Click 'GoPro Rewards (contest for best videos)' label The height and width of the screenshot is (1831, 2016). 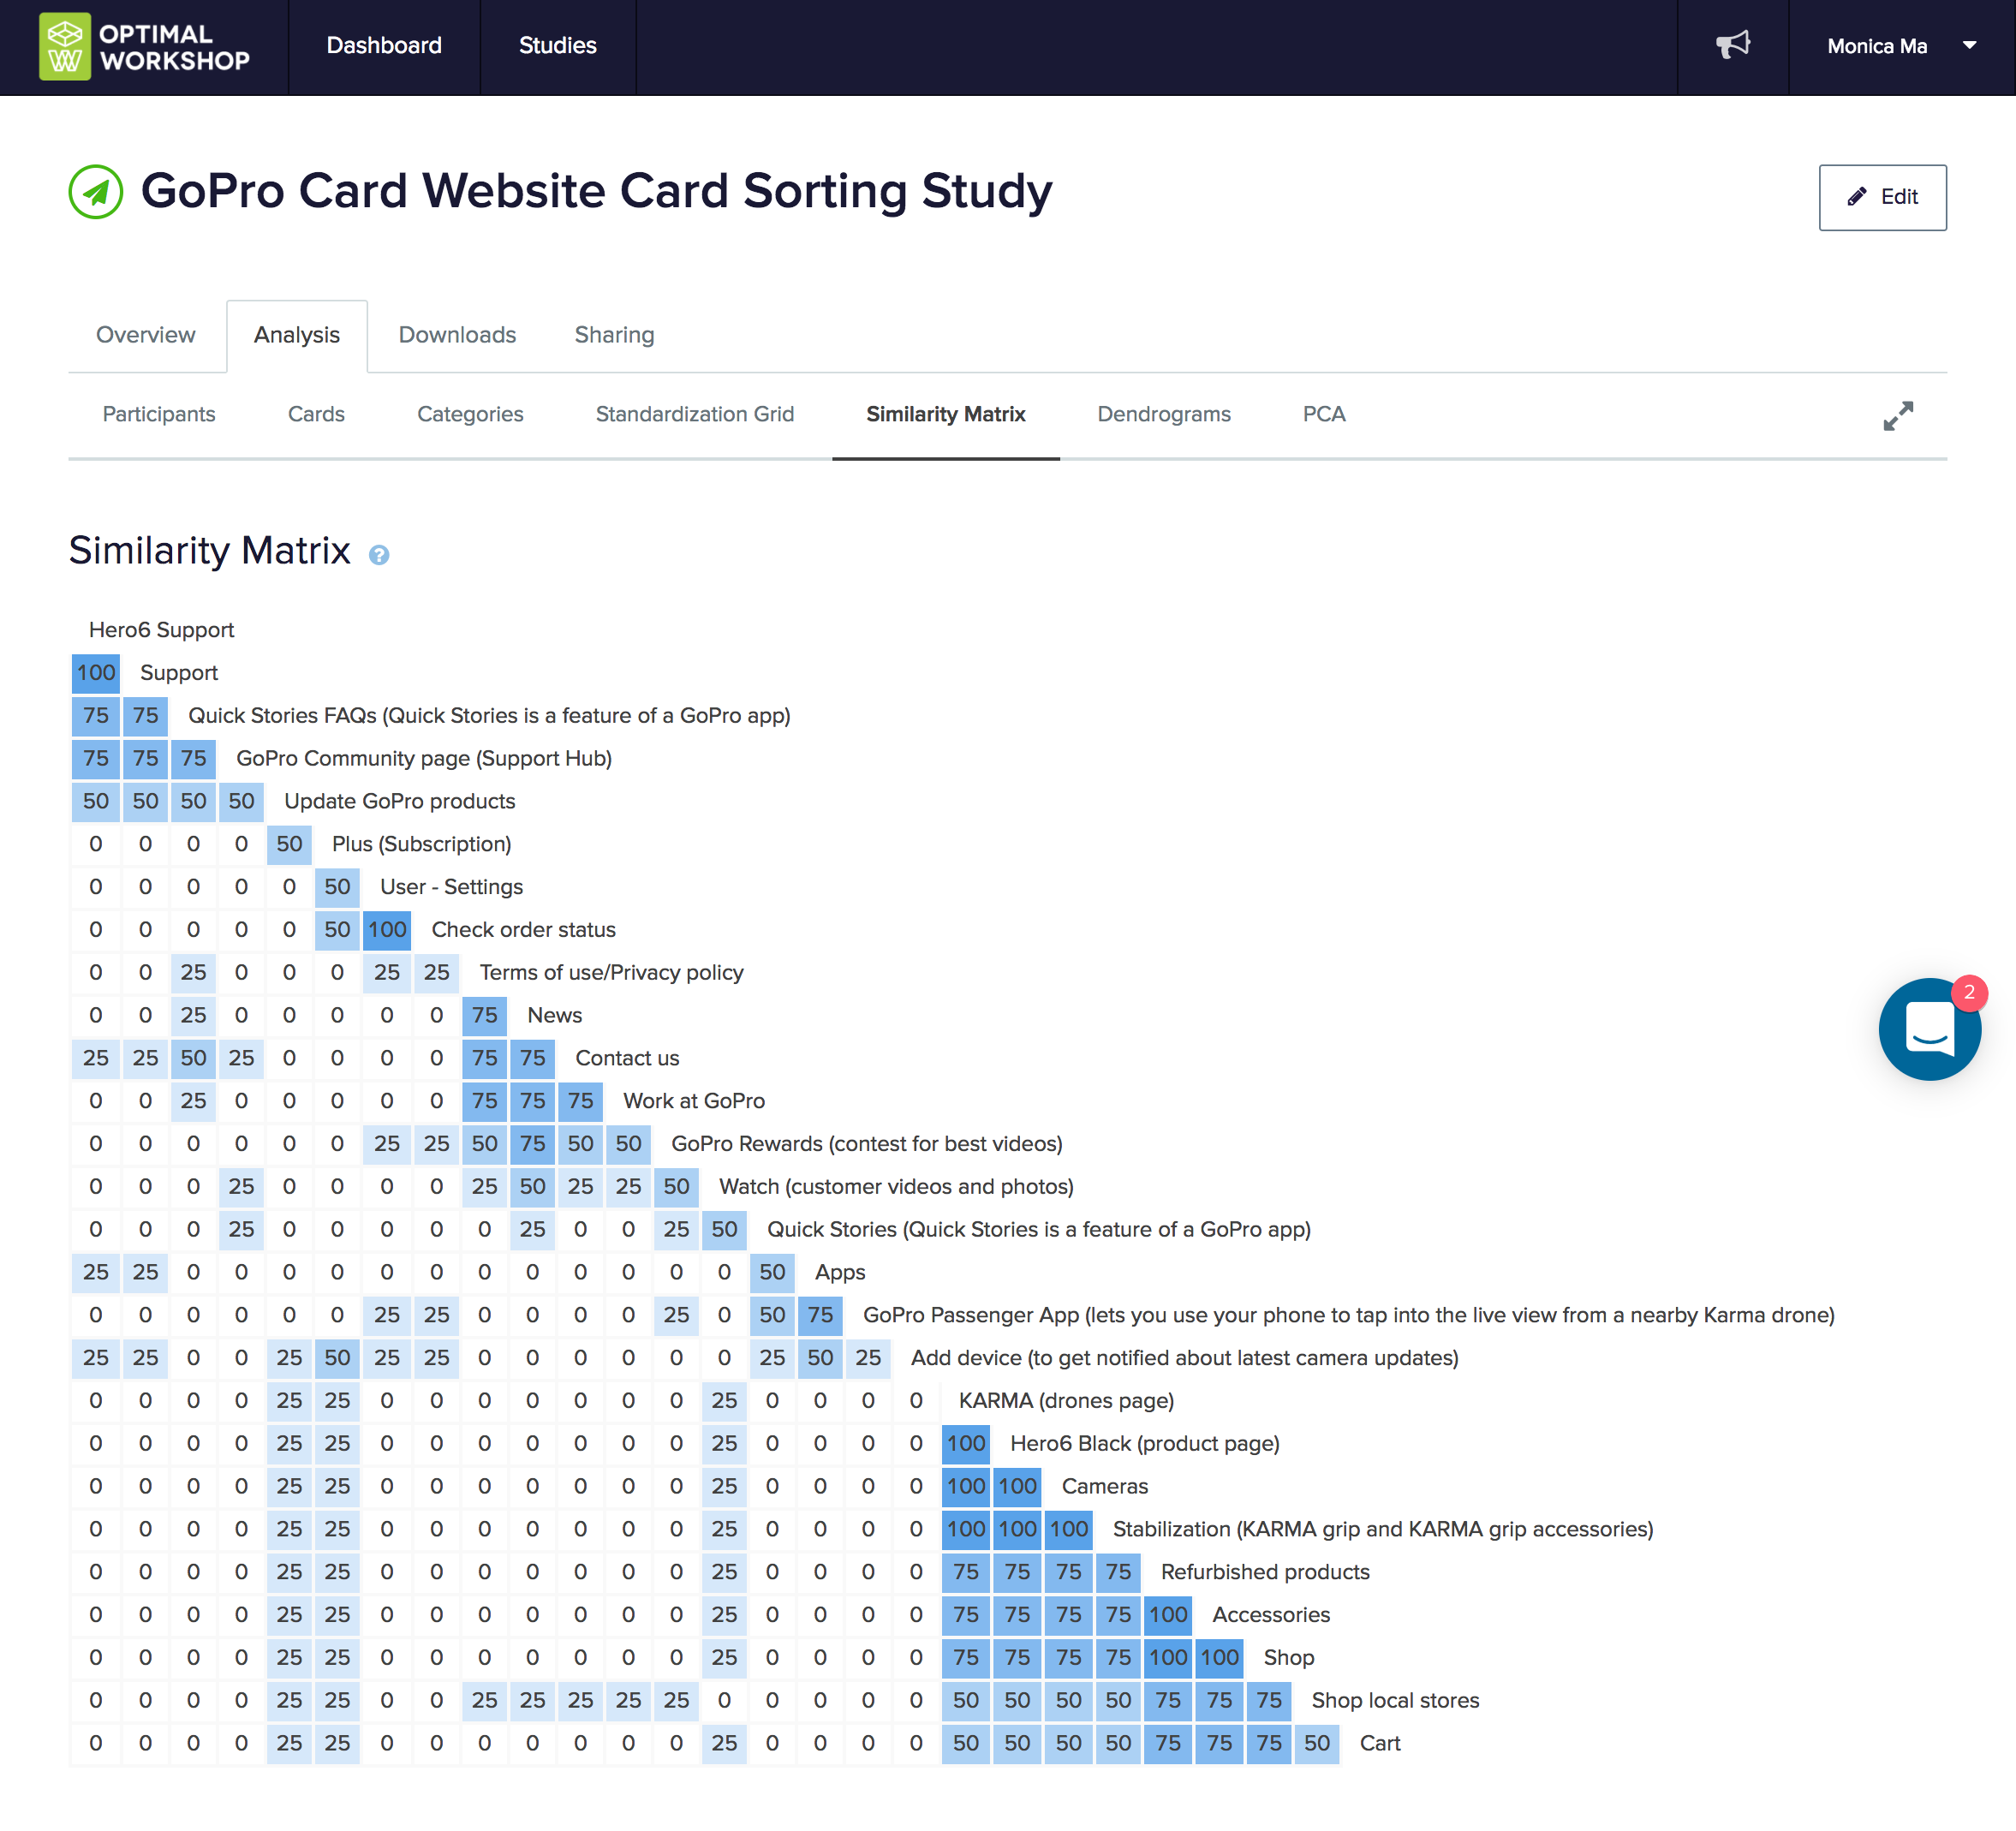pyautogui.click(x=867, y=1143)
